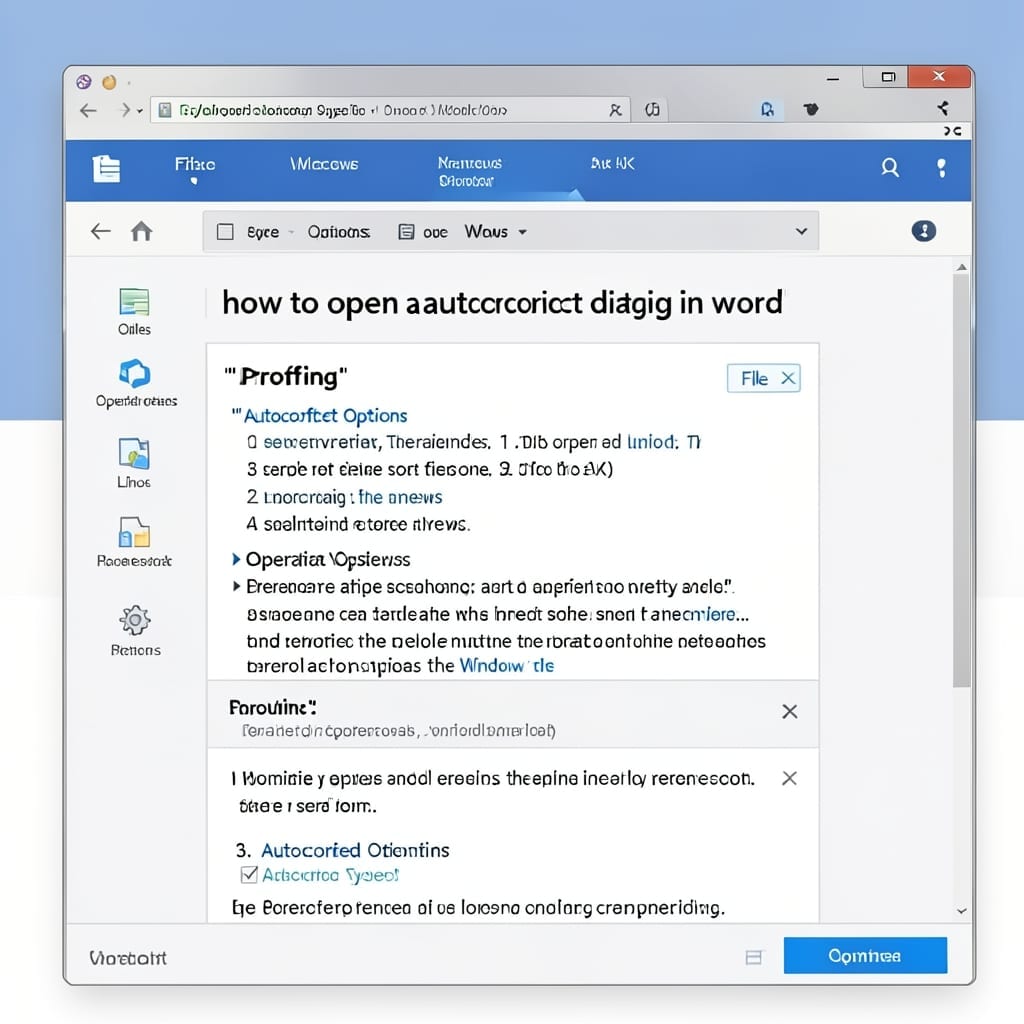Expand the Ereneoare paragraph triangle
The image size is (1024, 1024).
236,586
